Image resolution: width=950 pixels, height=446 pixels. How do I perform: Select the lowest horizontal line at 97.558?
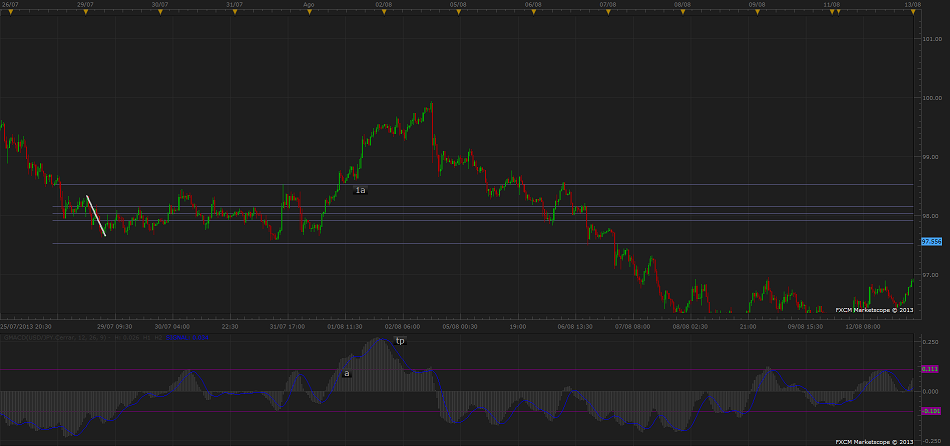[500, 243]
